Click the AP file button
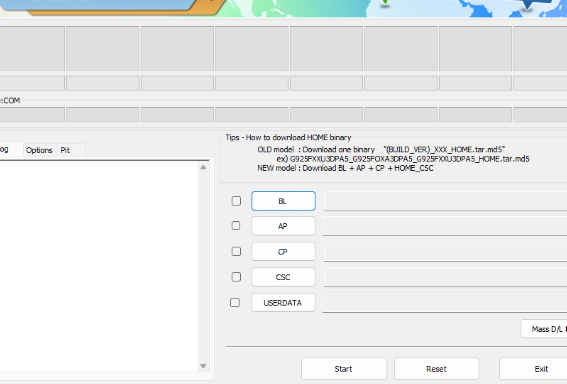This screenshot has height=384, width=567. [x=283, y=226]
